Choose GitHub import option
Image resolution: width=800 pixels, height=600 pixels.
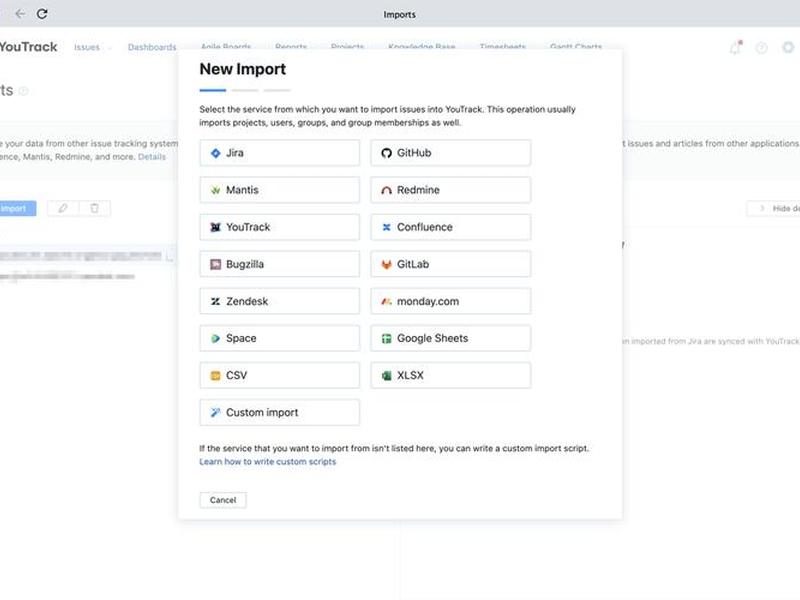[451, 153]
